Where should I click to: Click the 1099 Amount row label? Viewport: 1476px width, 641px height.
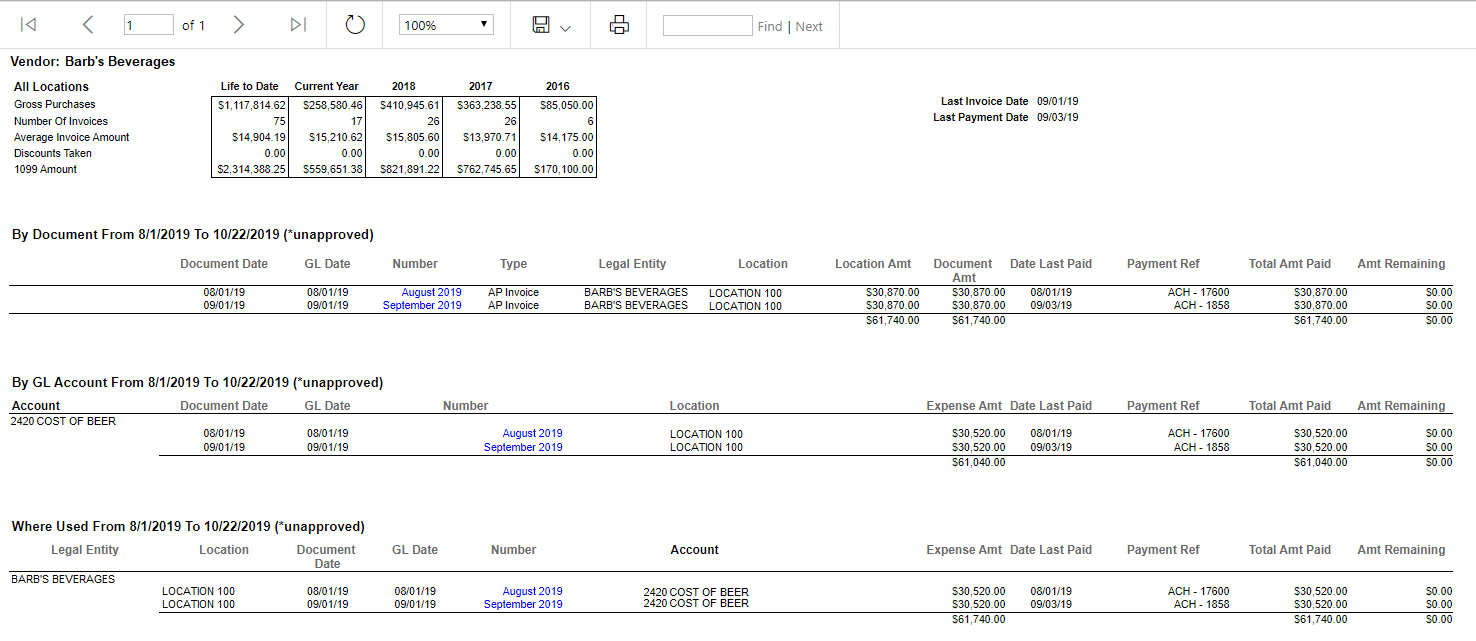pyautogui.click(x=45, y=170)
